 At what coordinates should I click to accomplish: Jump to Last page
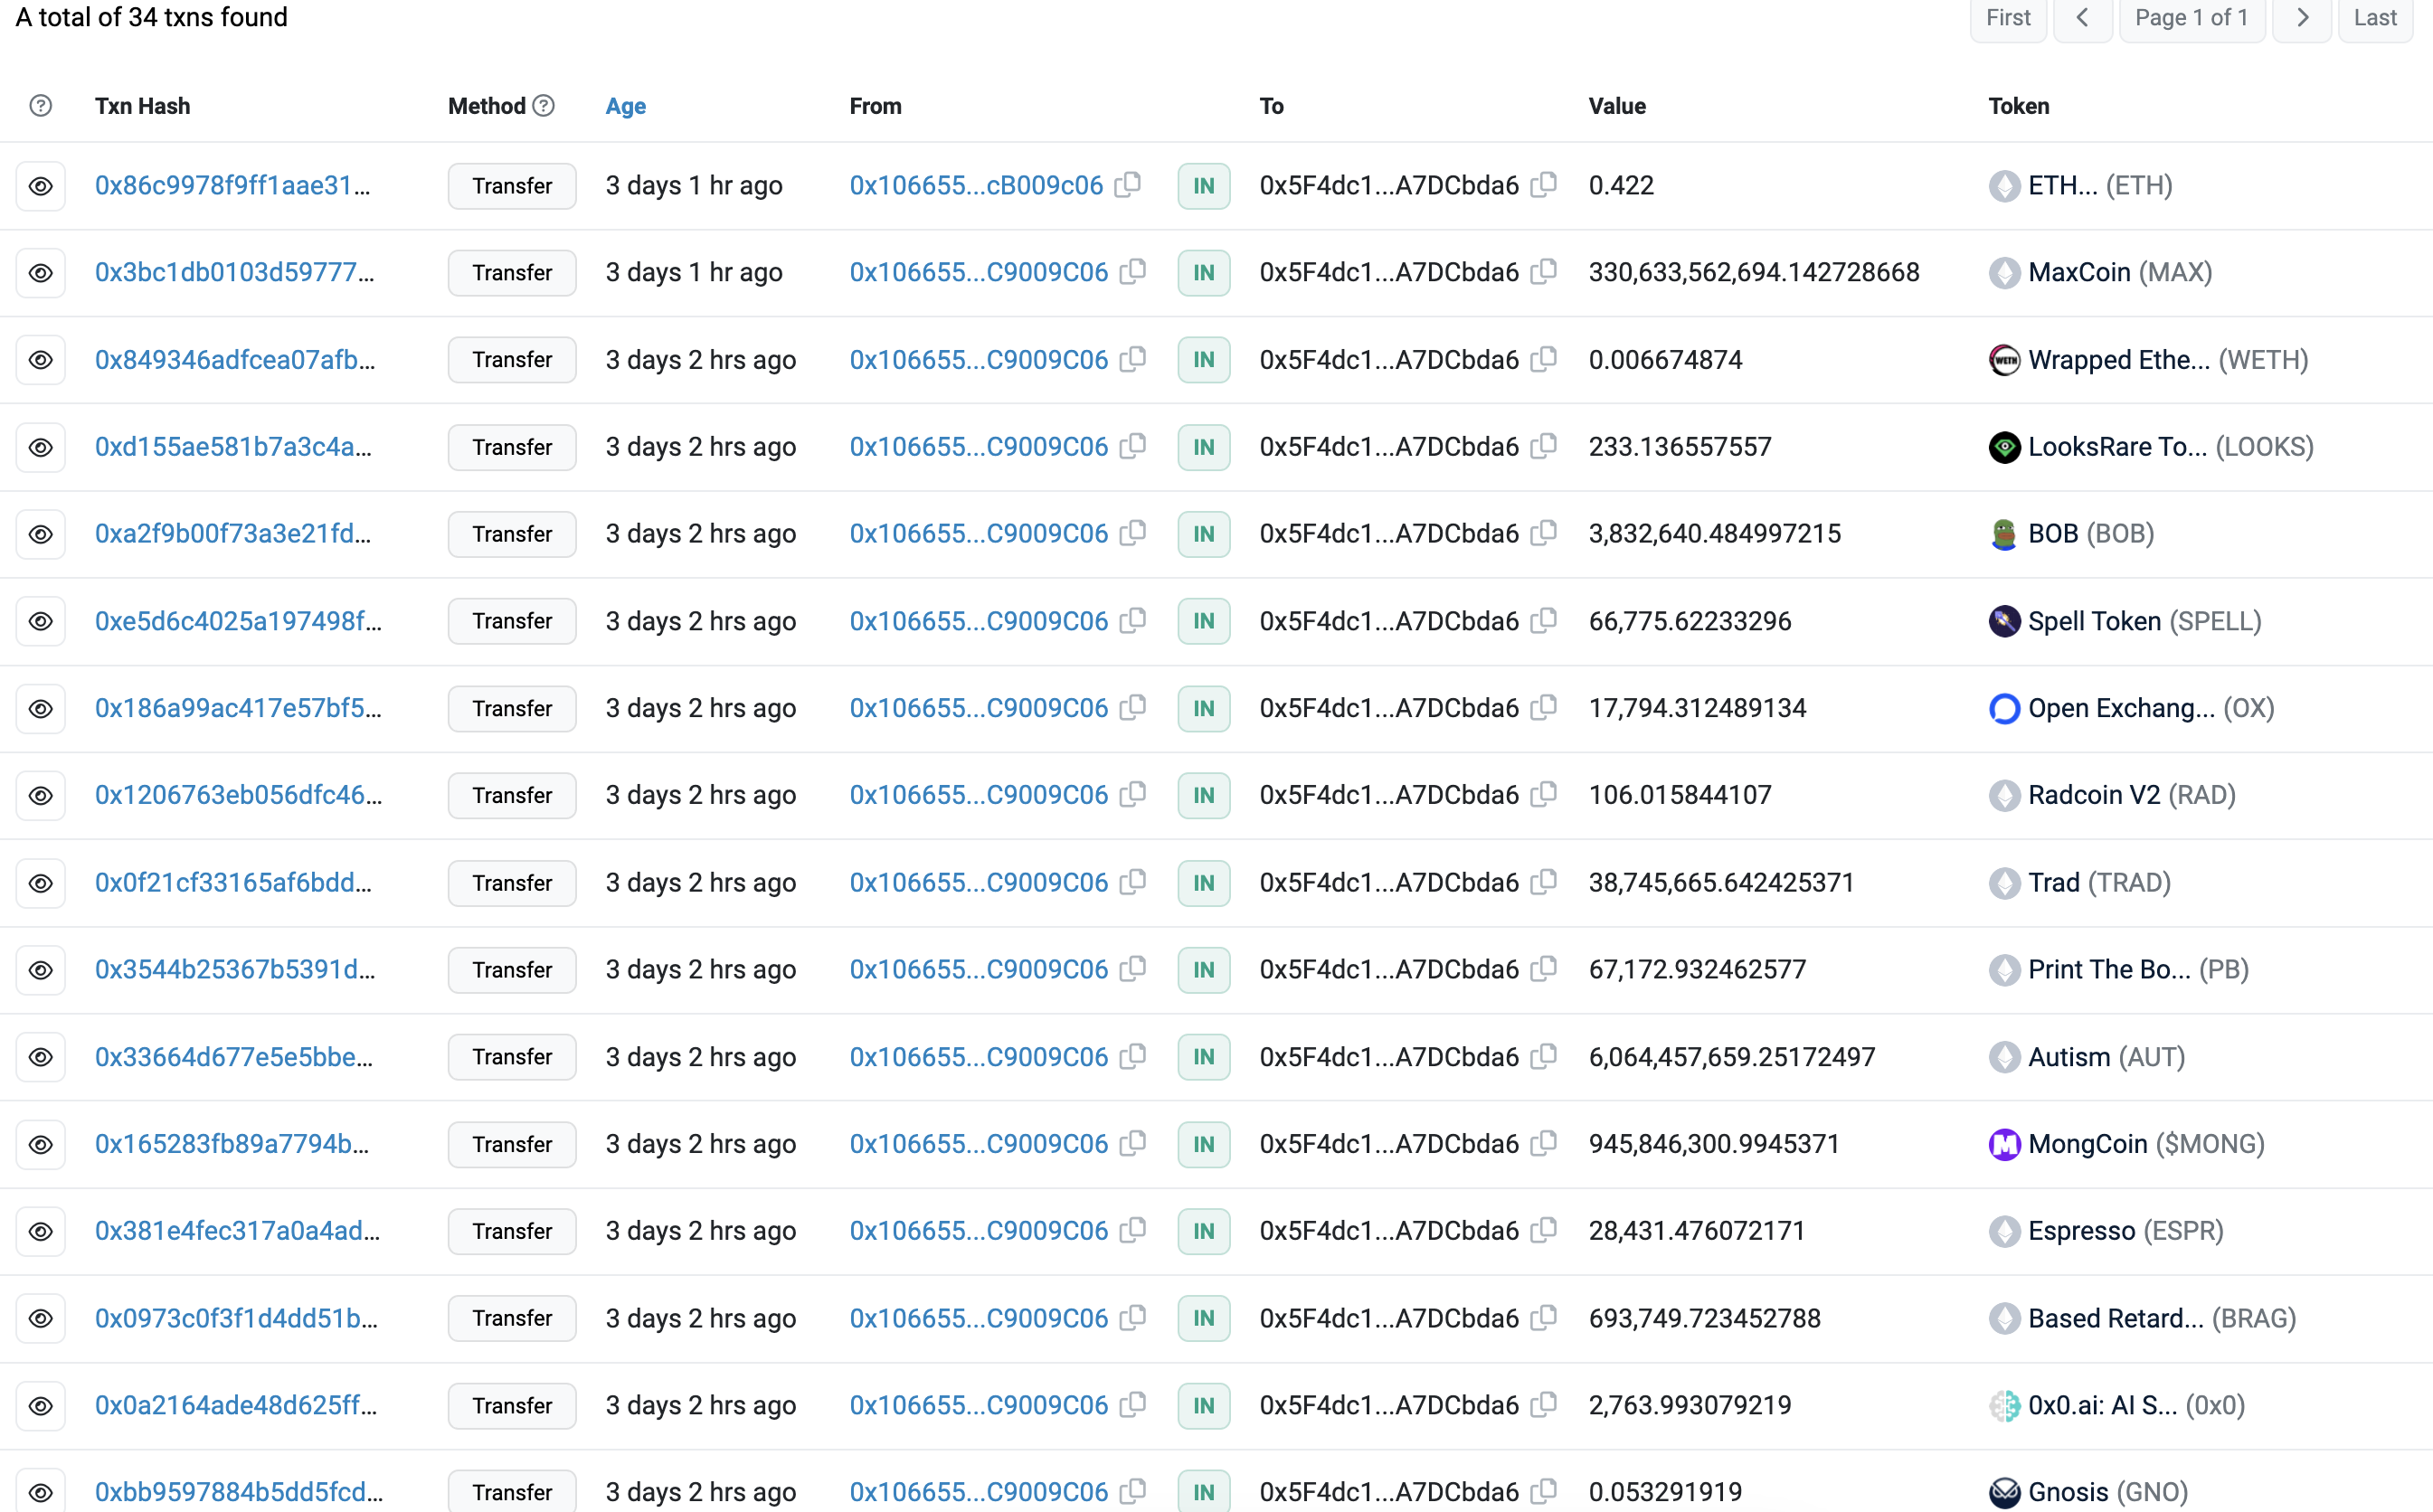tap(2375, 18)
